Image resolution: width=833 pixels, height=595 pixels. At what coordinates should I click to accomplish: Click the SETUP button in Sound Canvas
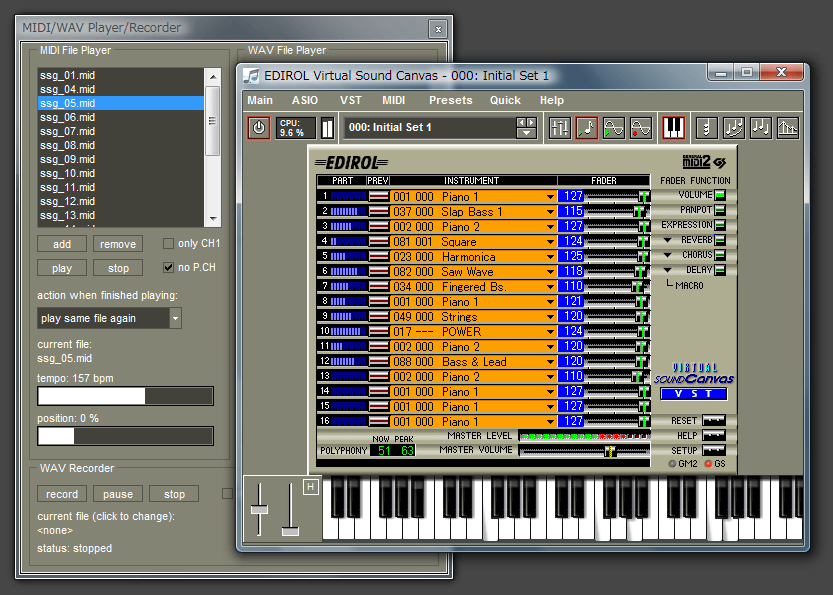[714, 450]
